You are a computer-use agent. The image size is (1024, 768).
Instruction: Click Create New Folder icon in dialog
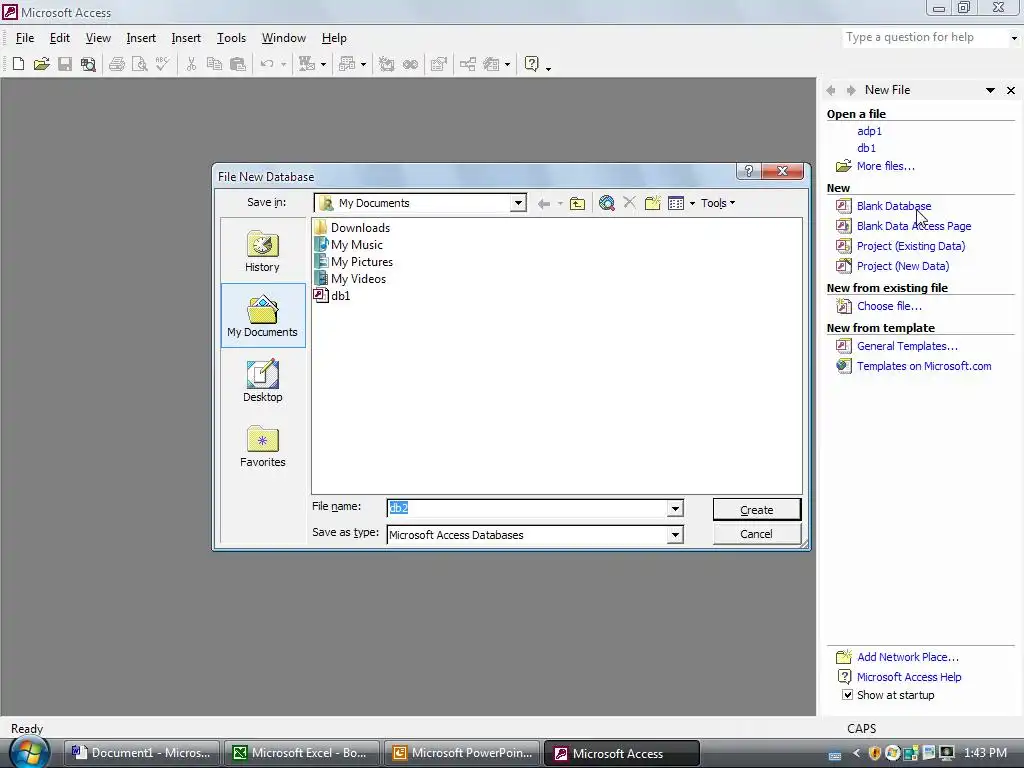click(x=652, y=203)
